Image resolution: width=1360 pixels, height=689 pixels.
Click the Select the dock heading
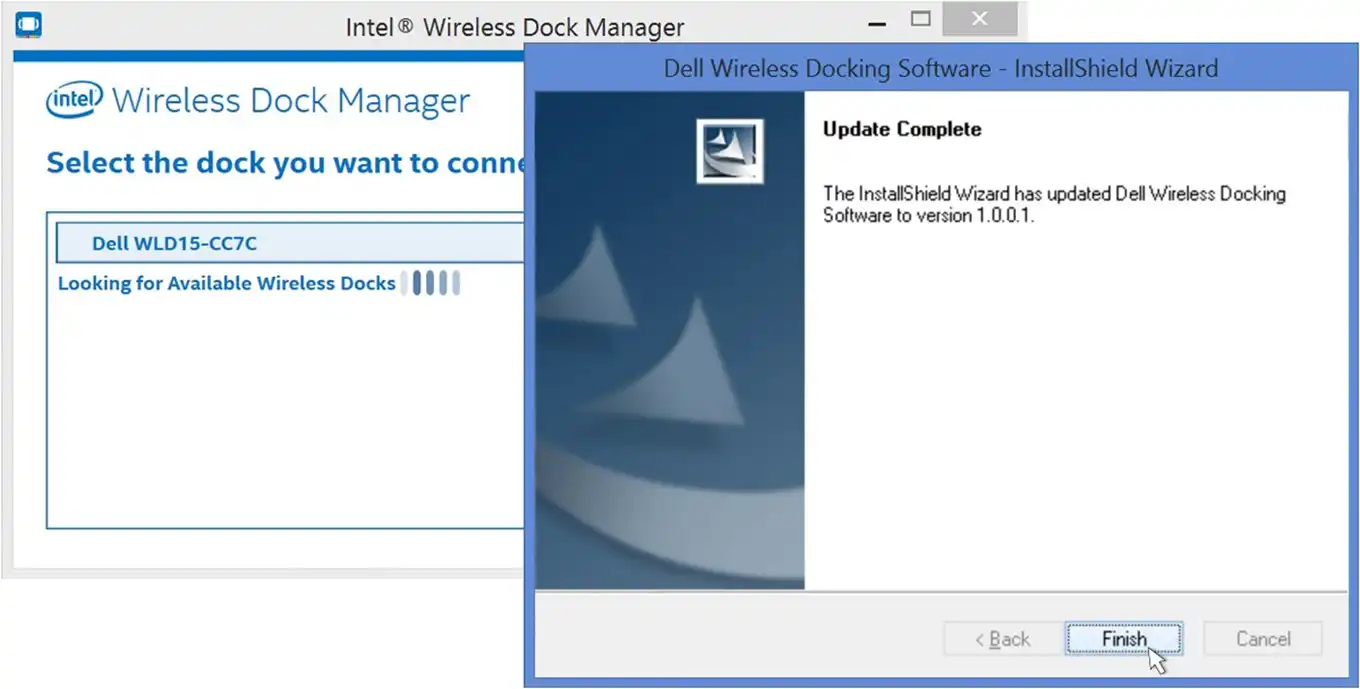click(286, 163)
